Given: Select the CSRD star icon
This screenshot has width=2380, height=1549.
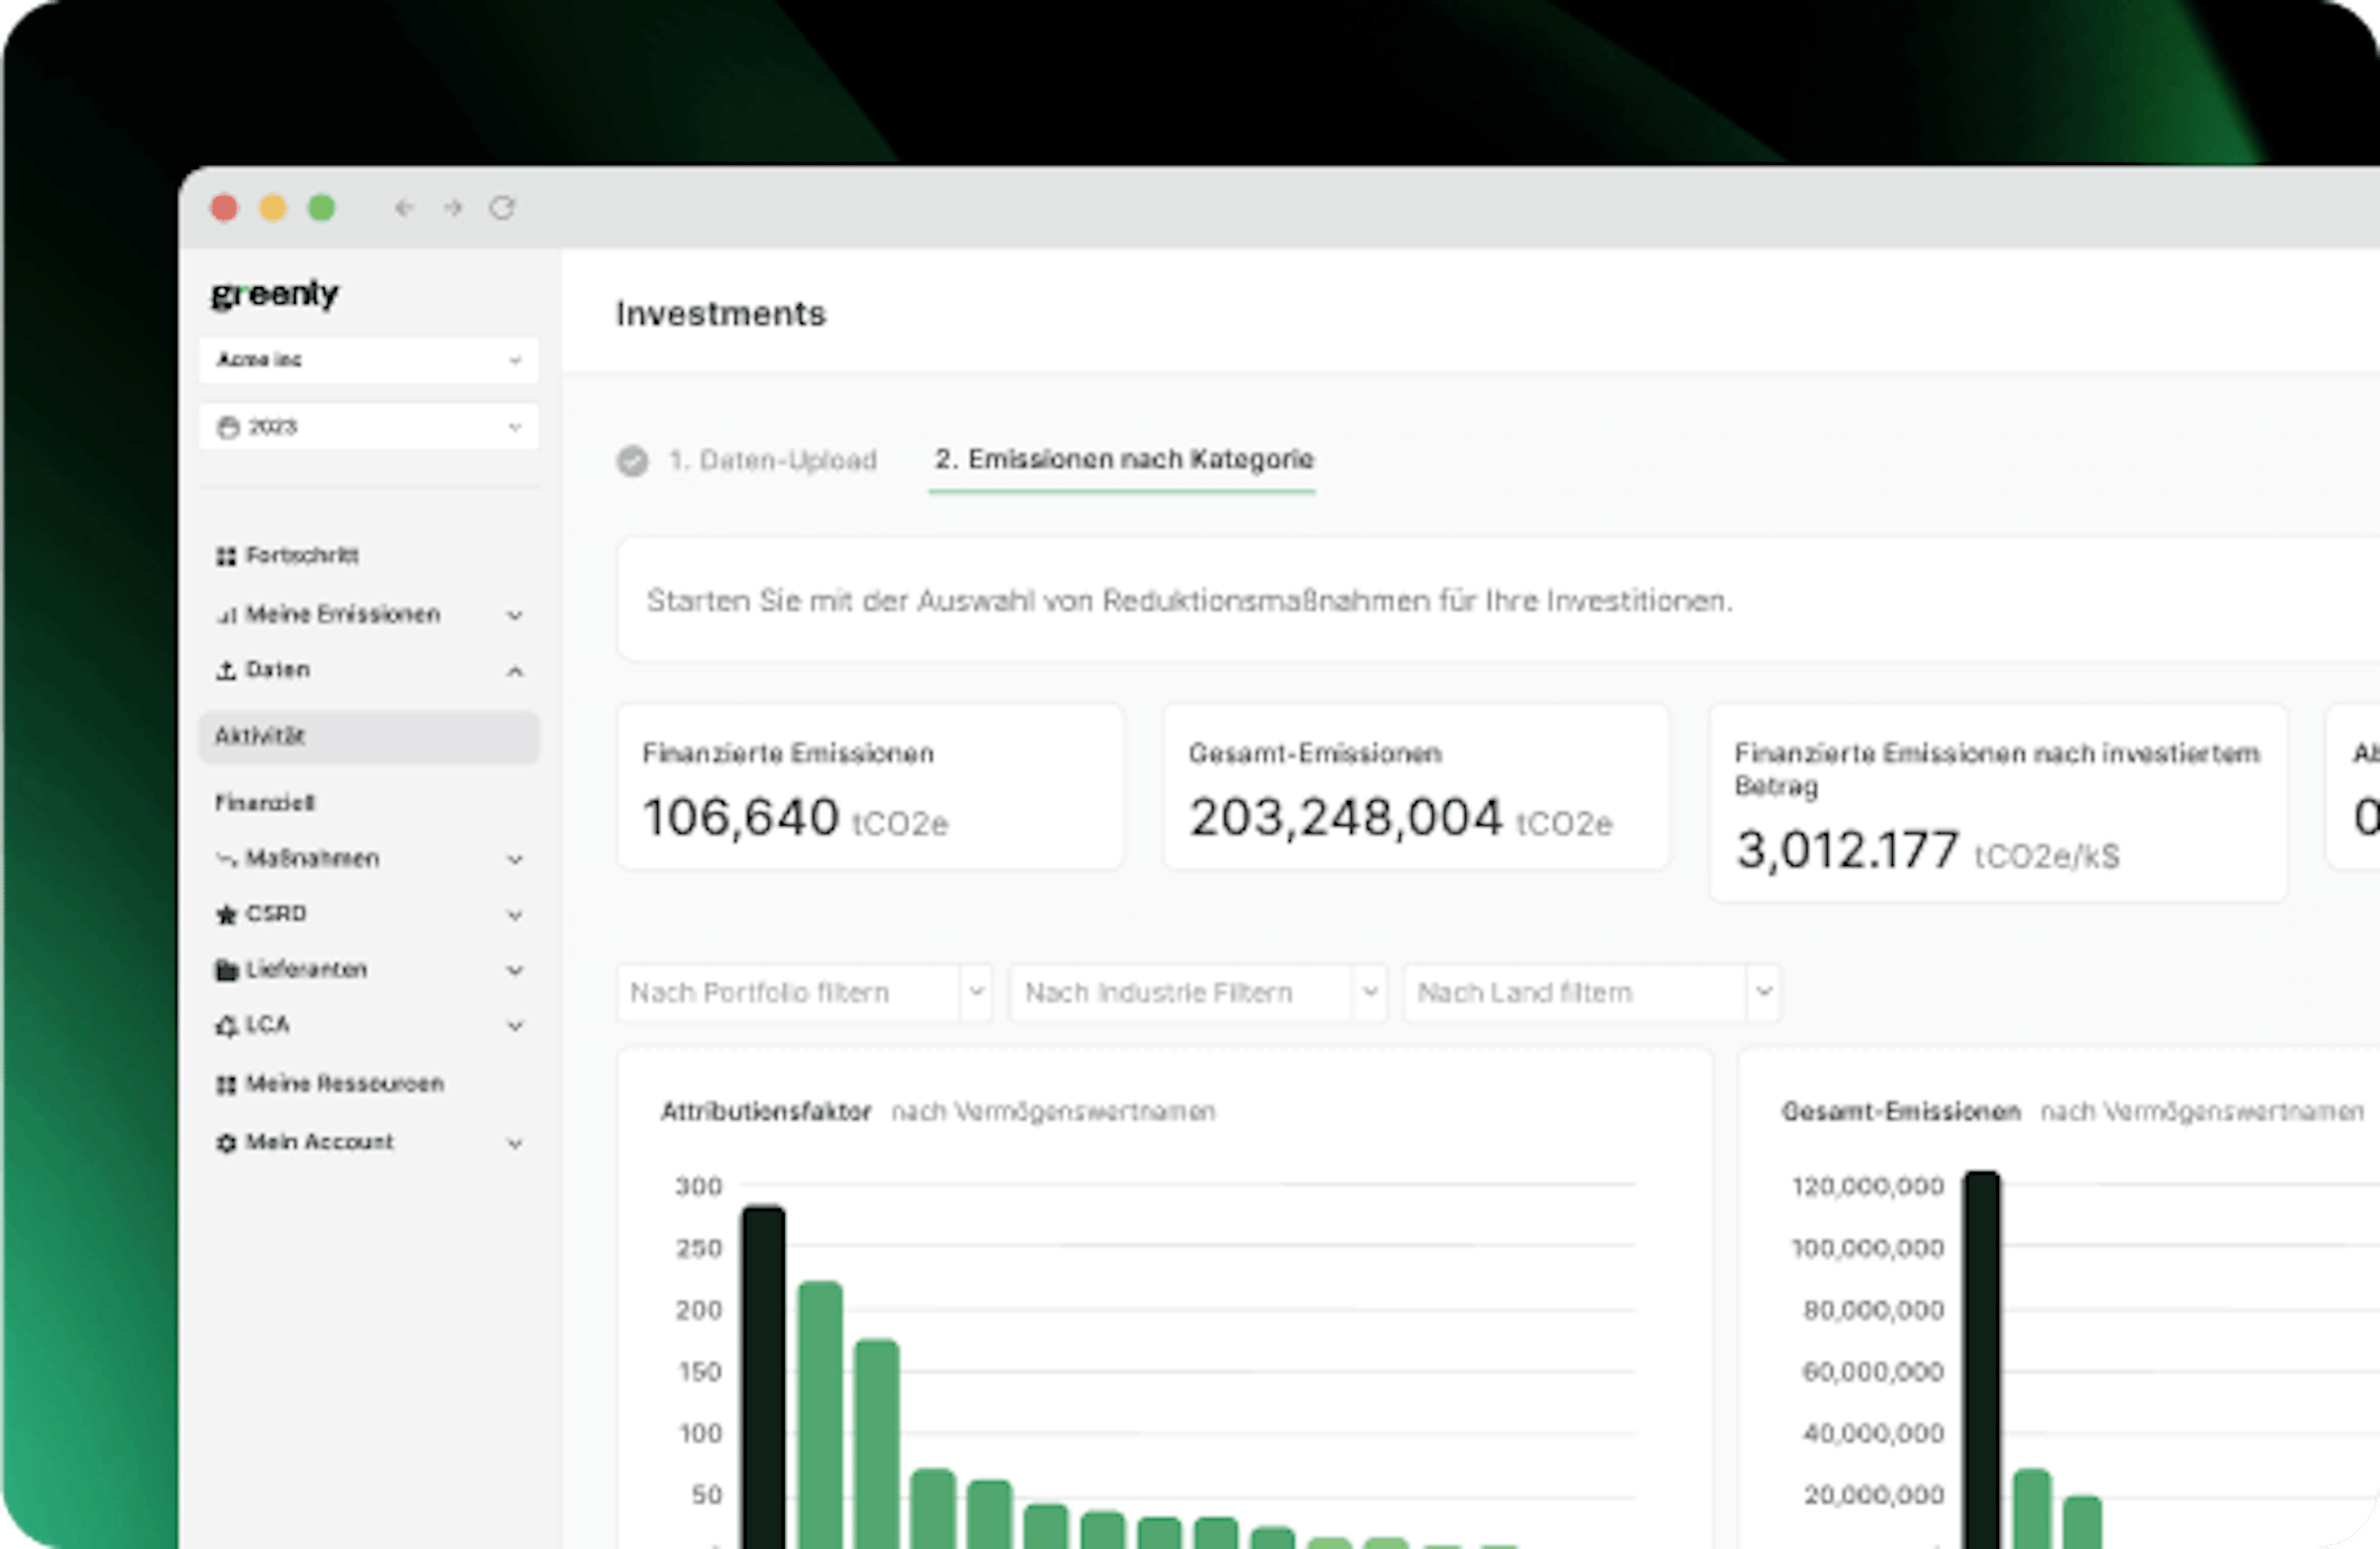Looking at the screenshot, I should pos(228,913).
